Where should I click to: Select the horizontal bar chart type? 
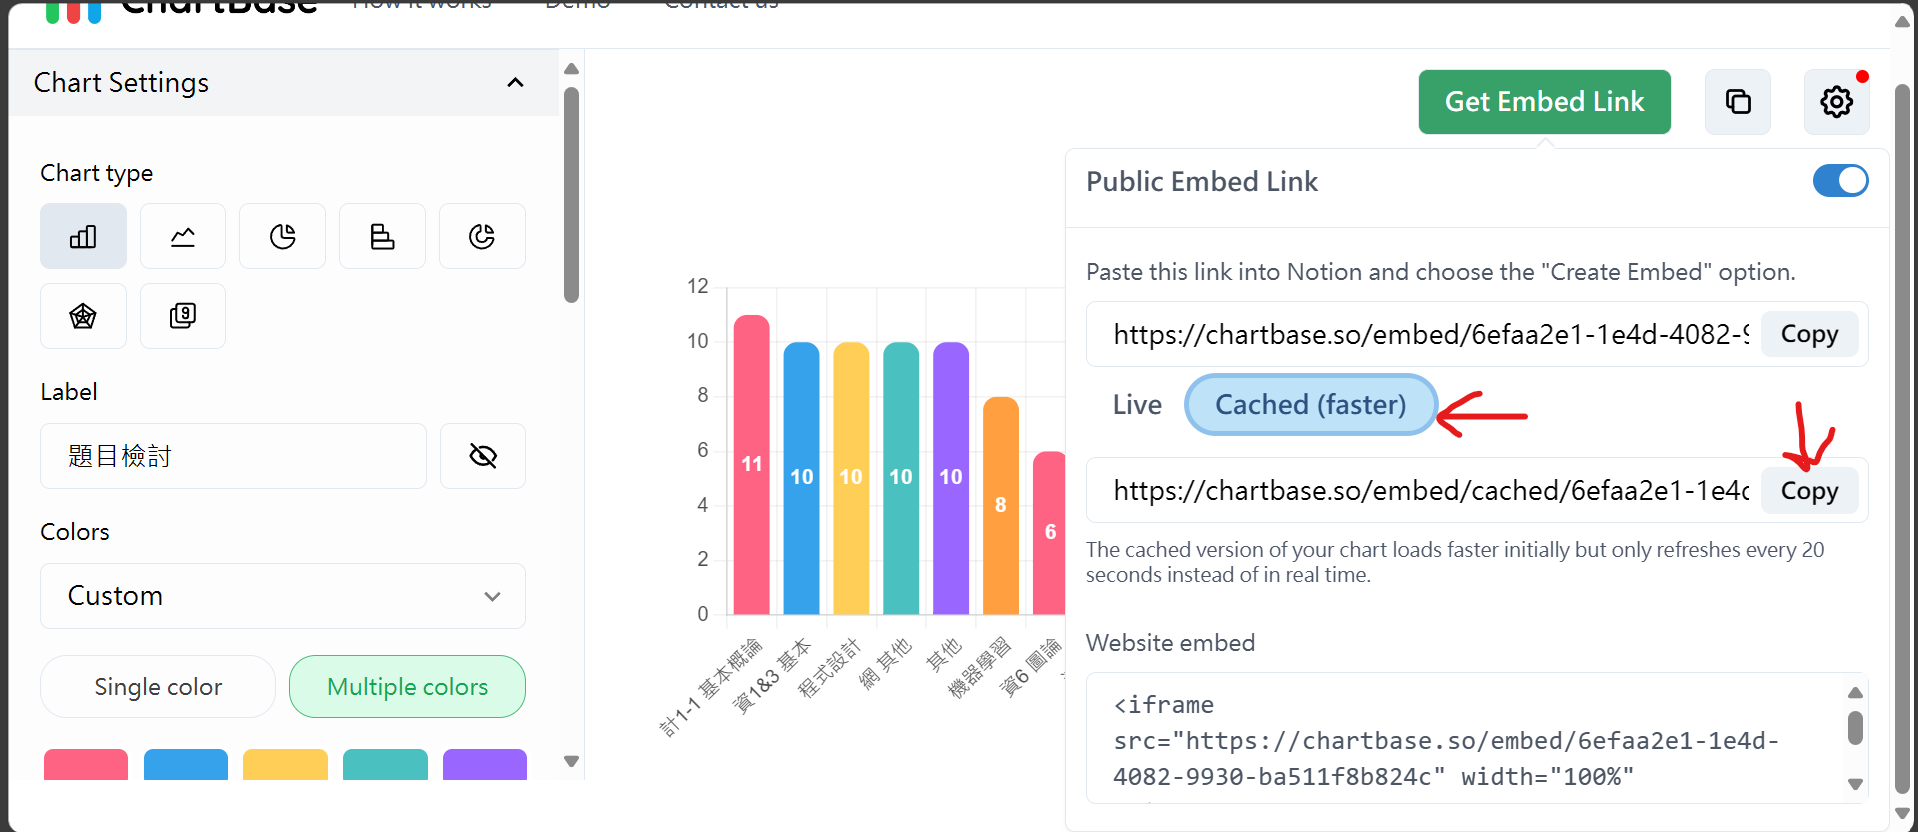[382, 236]
